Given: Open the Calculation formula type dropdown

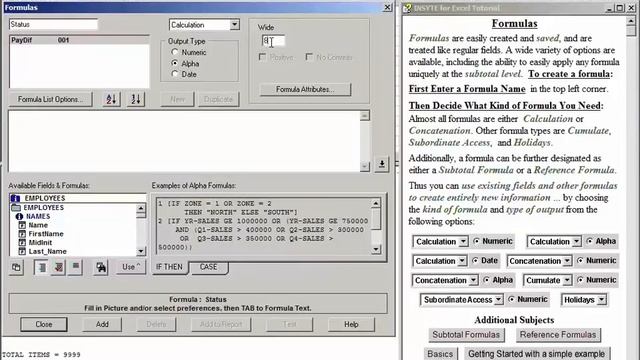Looking at the screenshot, I should [234, 25].
